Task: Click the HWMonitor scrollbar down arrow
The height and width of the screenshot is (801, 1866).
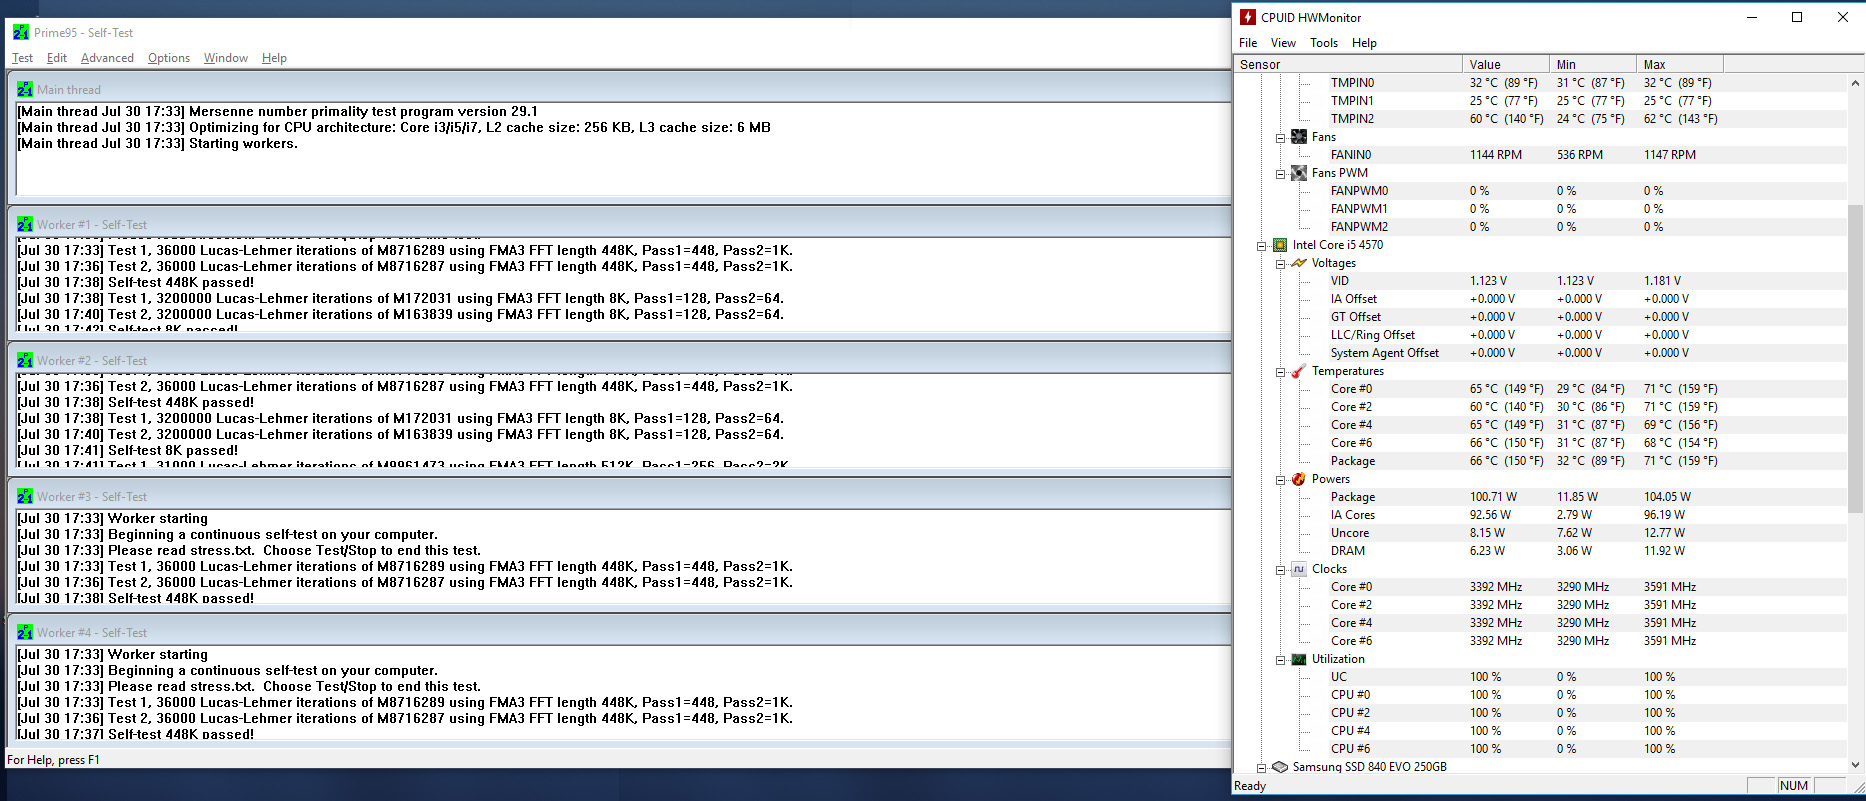Action: tap(1856, 765)
